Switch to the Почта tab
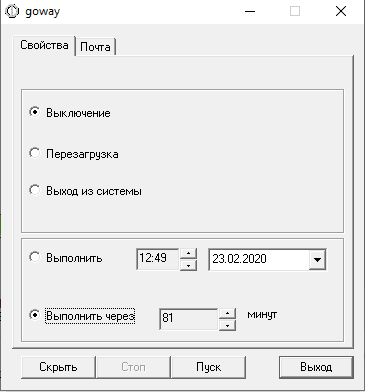The image size is (365, 392). click(95, 47)
